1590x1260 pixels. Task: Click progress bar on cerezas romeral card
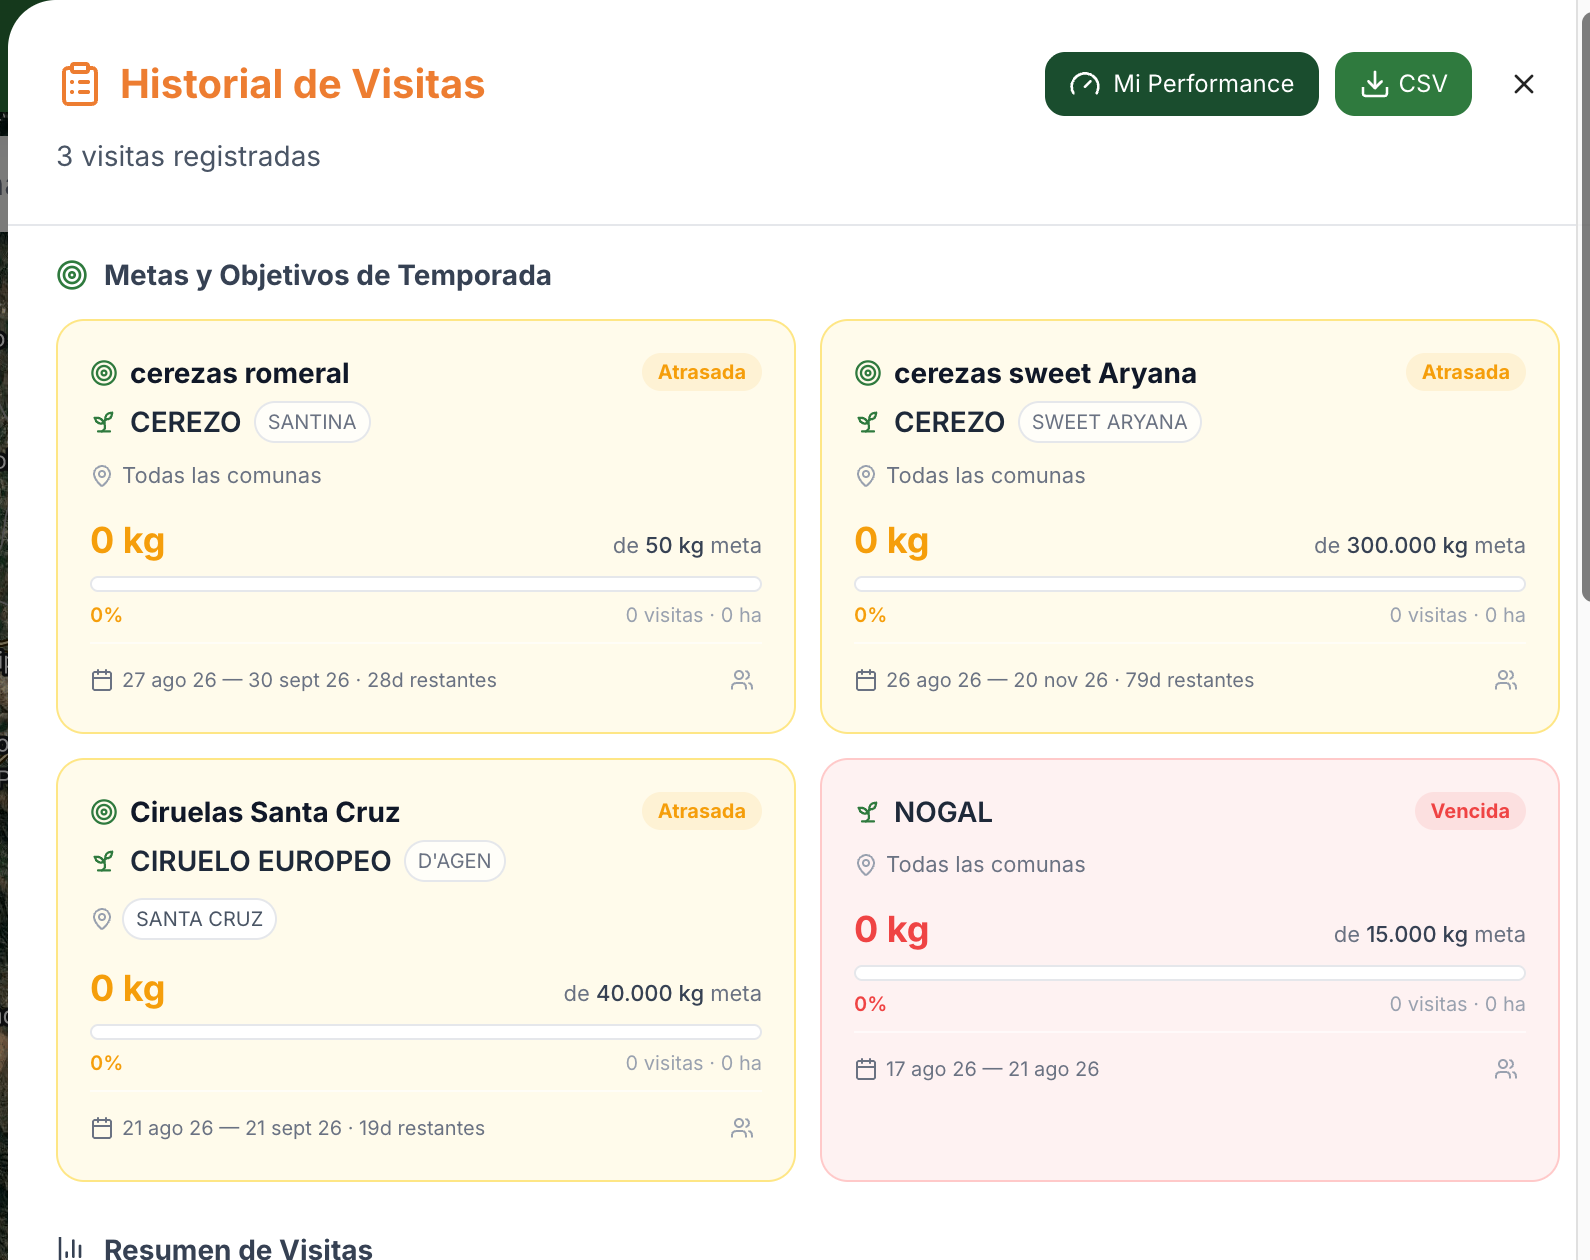(426, 584)
